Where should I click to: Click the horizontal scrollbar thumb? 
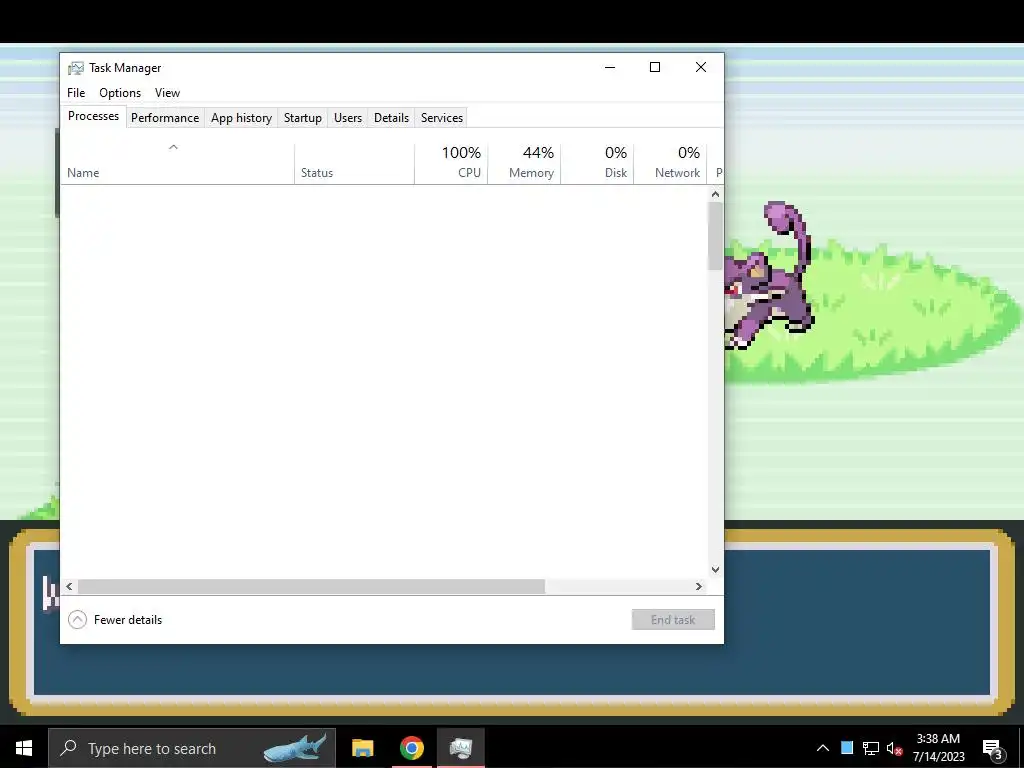[312, 586]
